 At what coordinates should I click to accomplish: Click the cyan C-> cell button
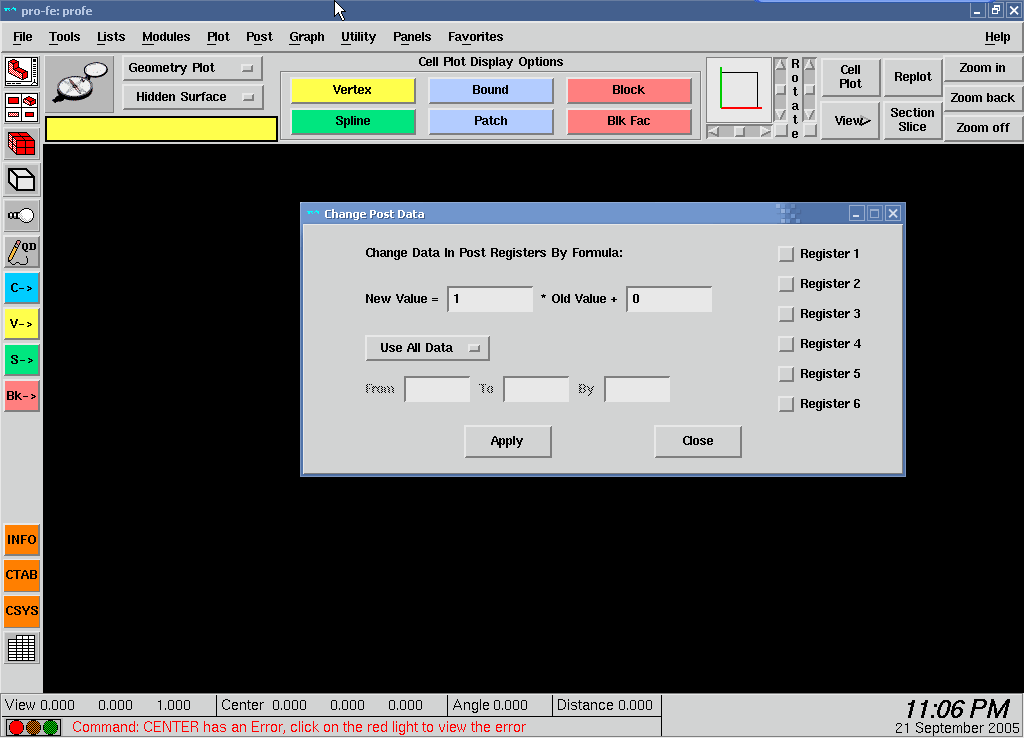click(22, 288)
